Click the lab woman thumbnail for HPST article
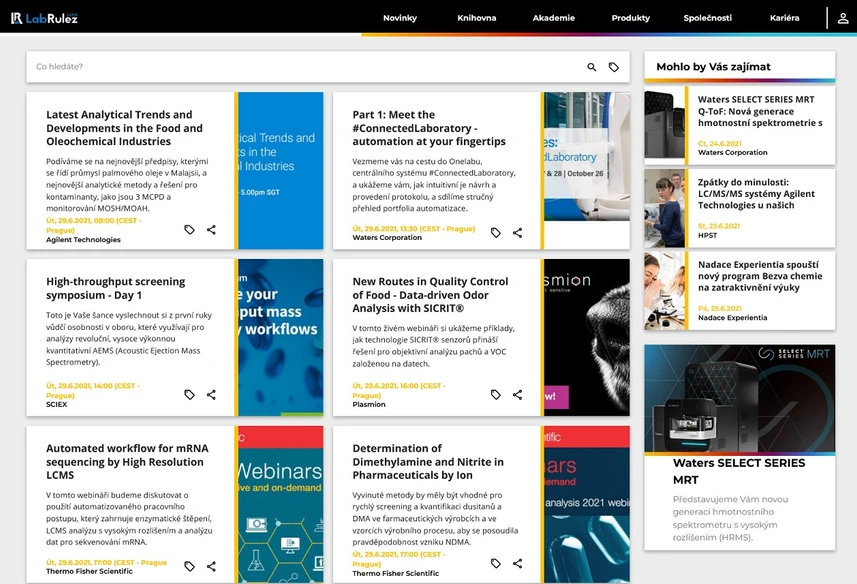This screenshot has width=857, height=584. click(664, 208)
